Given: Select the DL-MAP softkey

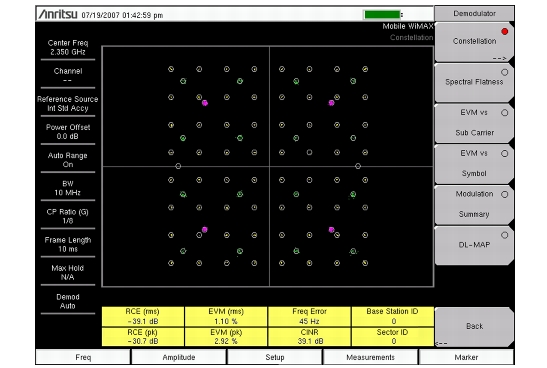Looking at the screenshot, I should click(x=474, y=246).
